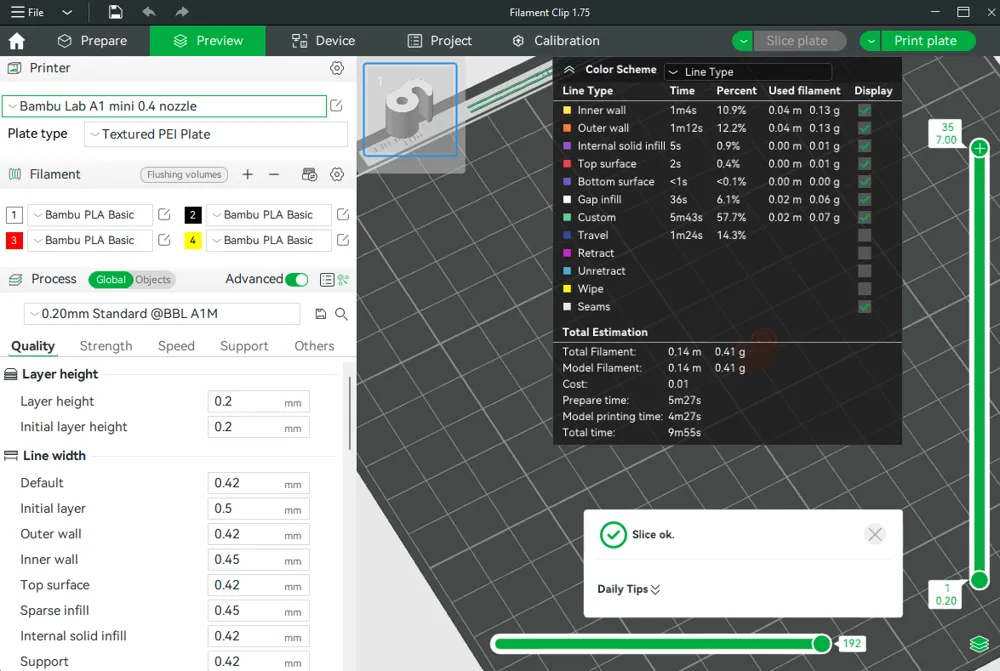The width and height of the screenshot is (1000, 671).
Task: Open Printer settings gear icon
Action: tap(337, 68)
